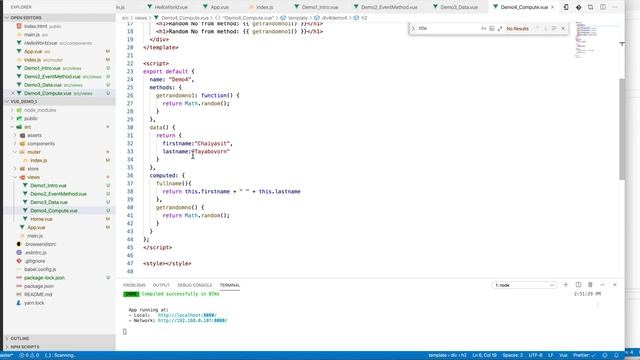Toggle find in selection option

[x=554, y=29]
